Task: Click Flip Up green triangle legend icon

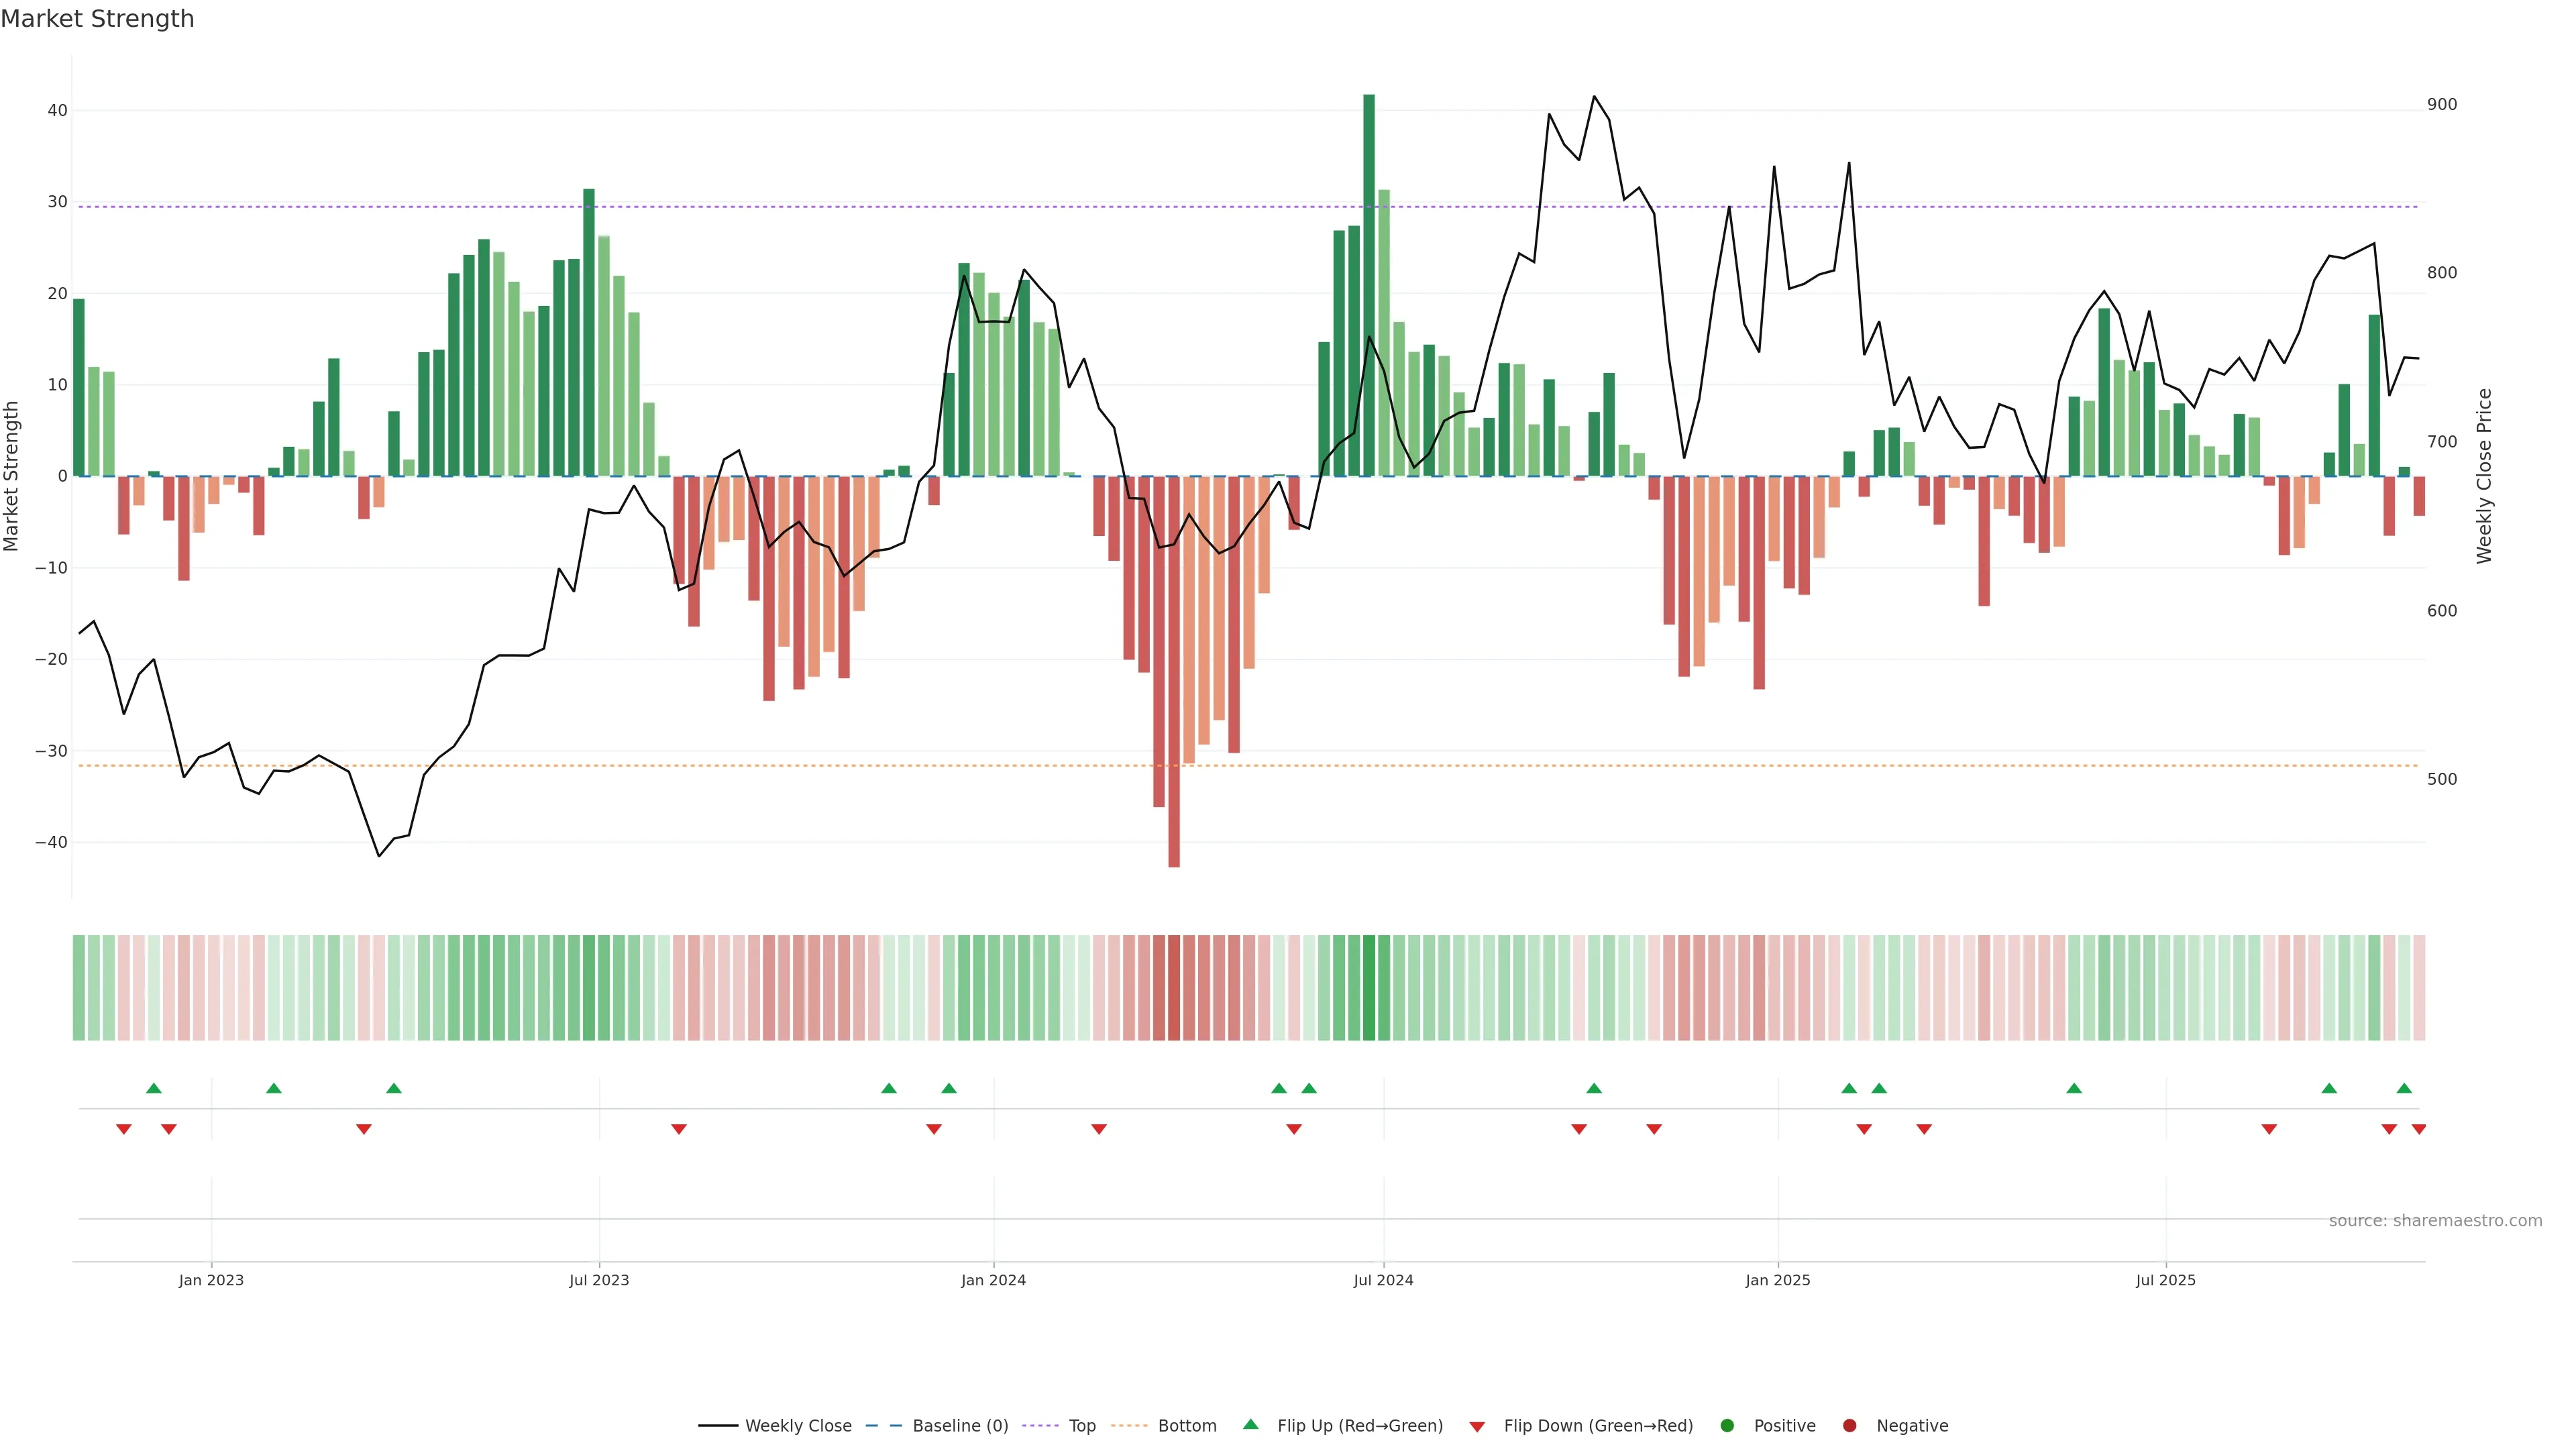Action: [x=1250, y=1425]
